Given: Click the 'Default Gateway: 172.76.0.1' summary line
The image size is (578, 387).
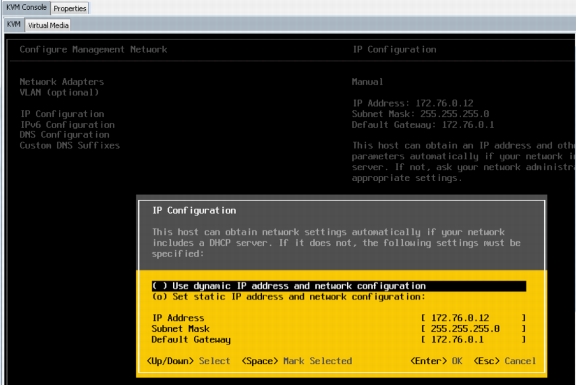Looking at the screenshot, I should pyautogui.click(x=423, y=125).
